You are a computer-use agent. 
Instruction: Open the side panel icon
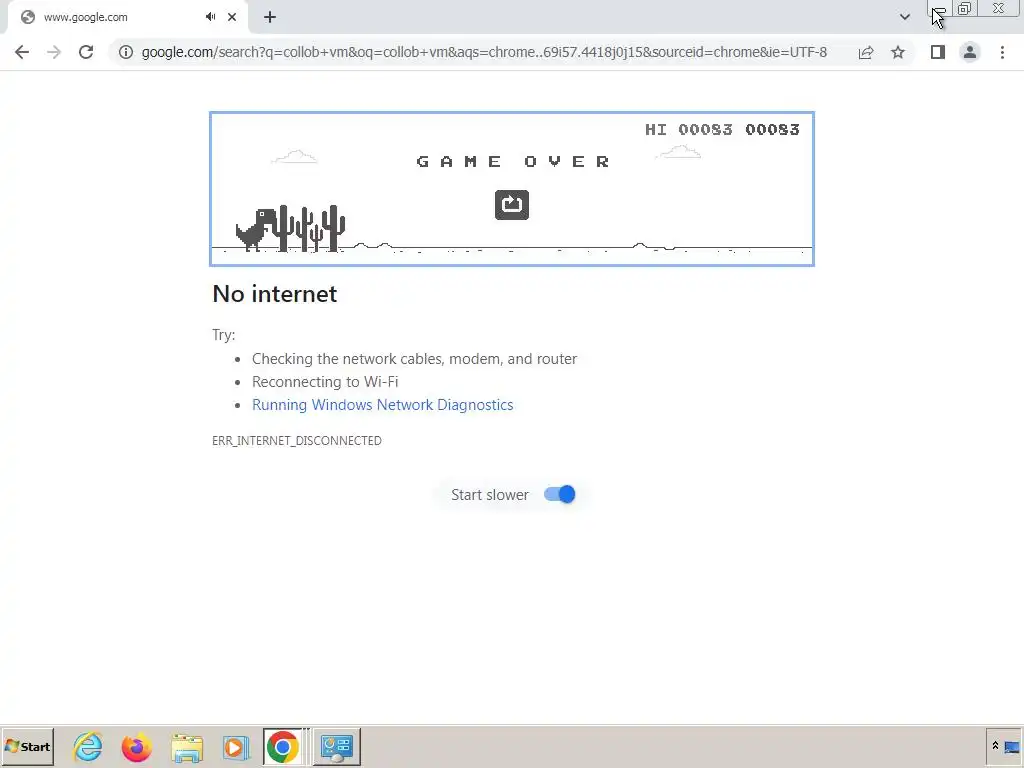938,52
